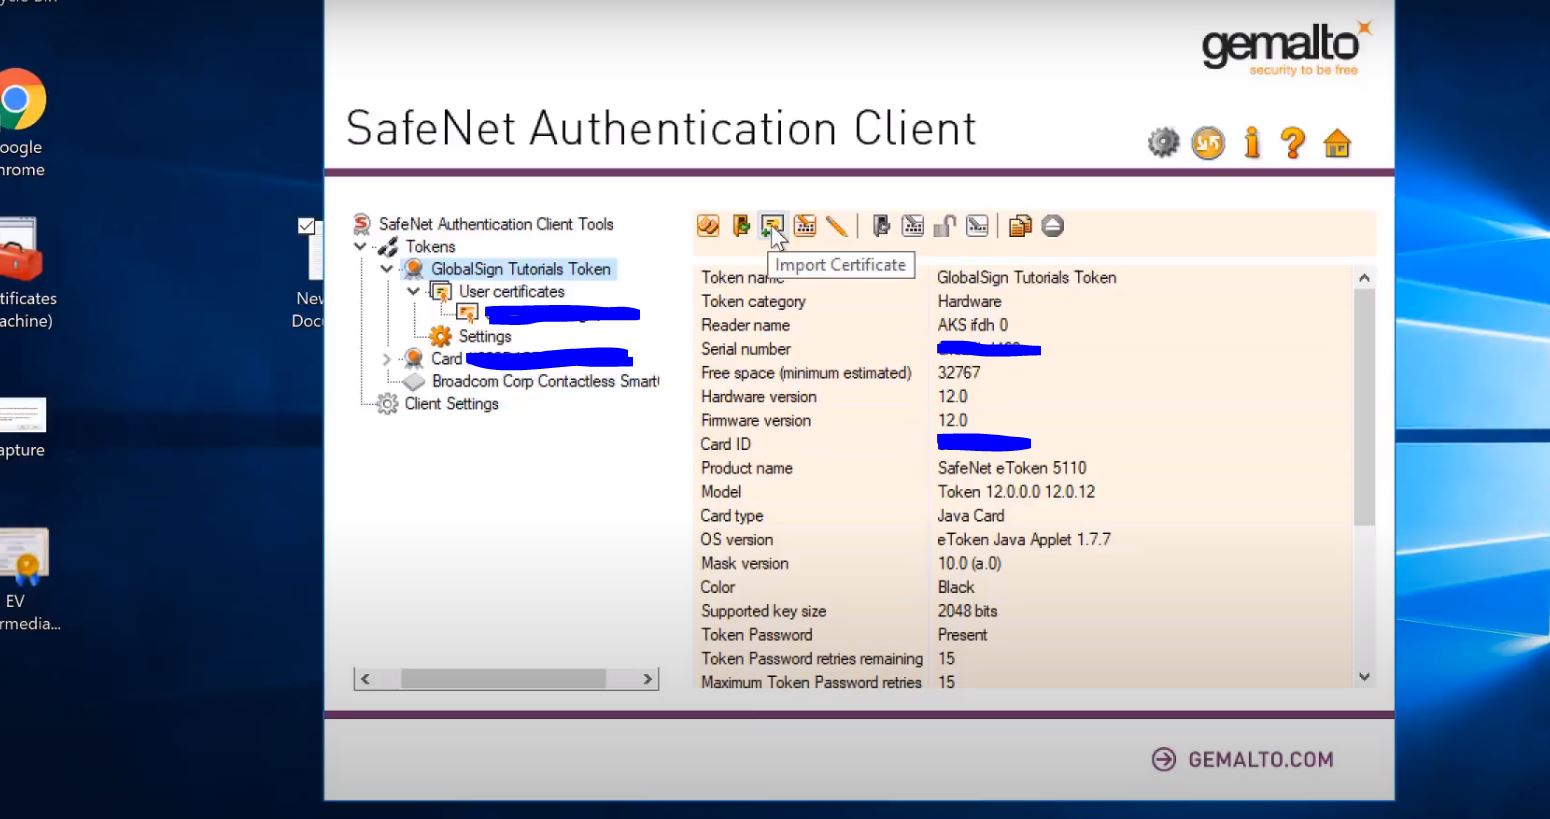Click OS version value eToken Java Applet 1.7.7

[x=1023, y=539]
